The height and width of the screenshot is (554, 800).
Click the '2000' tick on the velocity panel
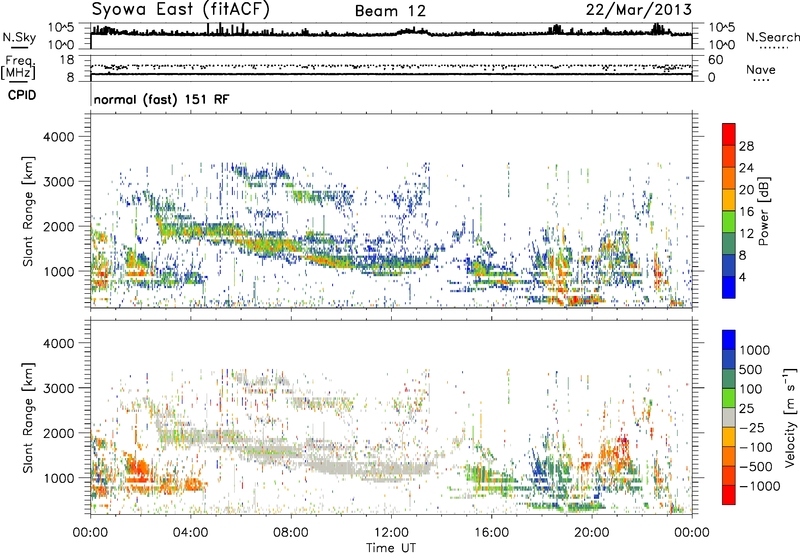(58, 433)
